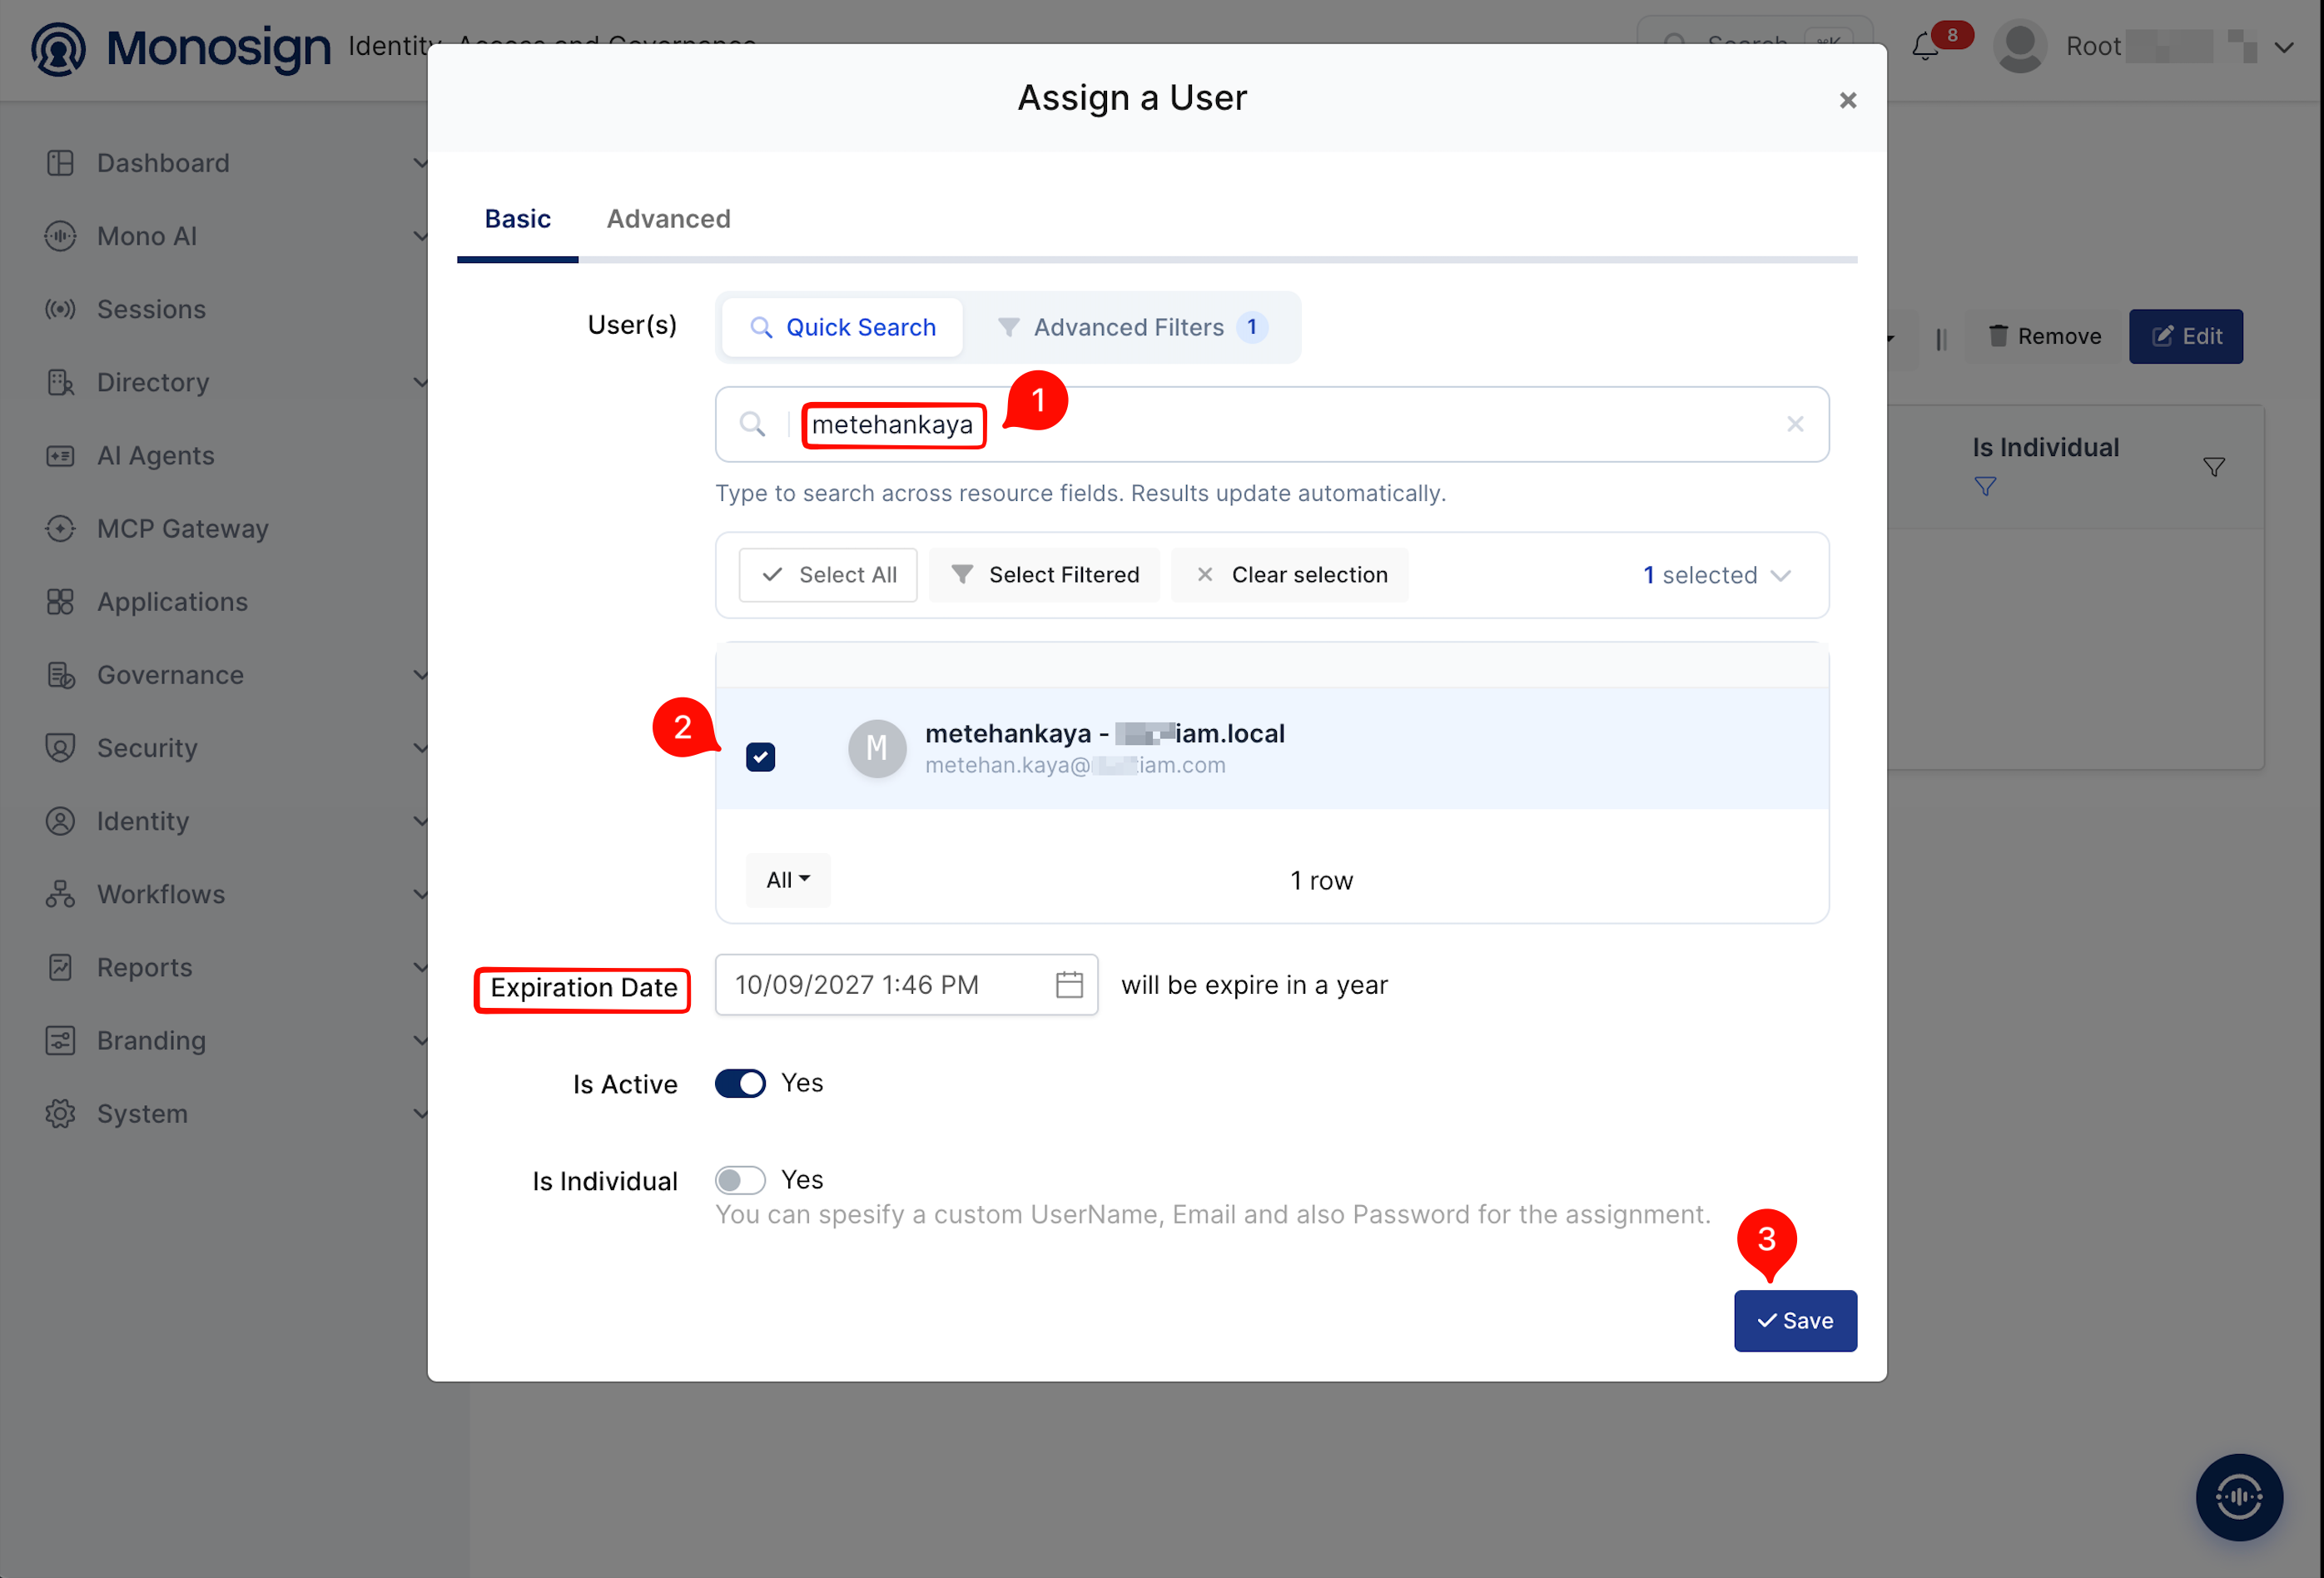Image resolution: width=2324 pixels, height=1578 pixels.
Task: Click the Select All button
Action: (x=828, y=575)
